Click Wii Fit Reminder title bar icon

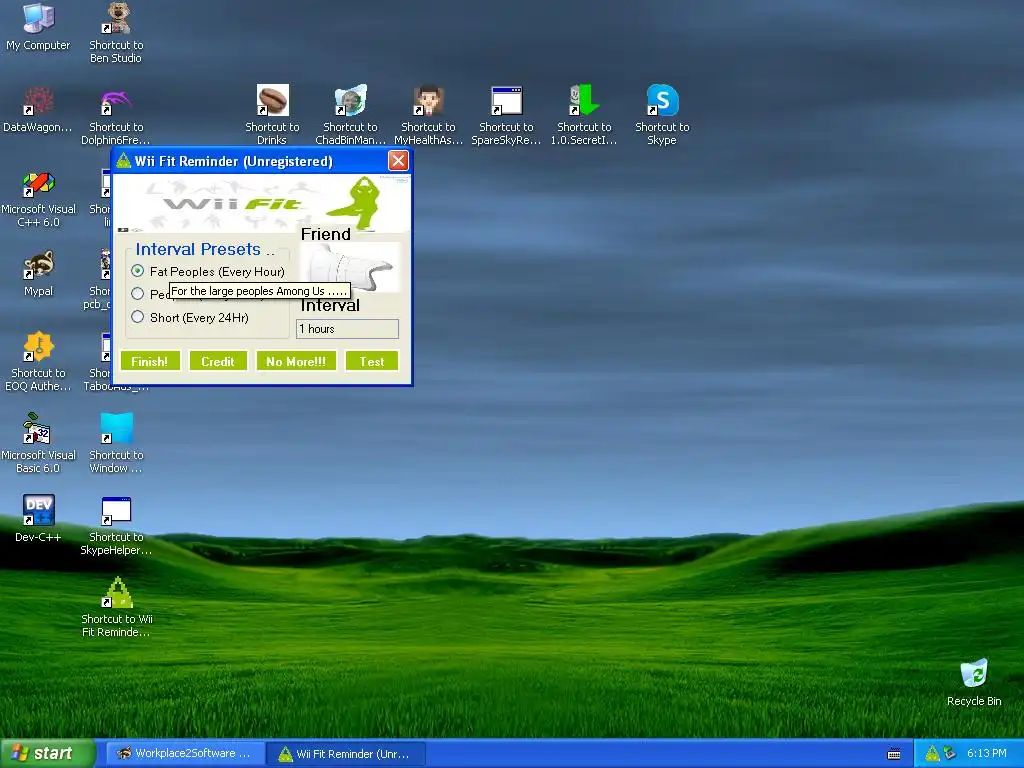pyautogui.click(x=123, y=161)
